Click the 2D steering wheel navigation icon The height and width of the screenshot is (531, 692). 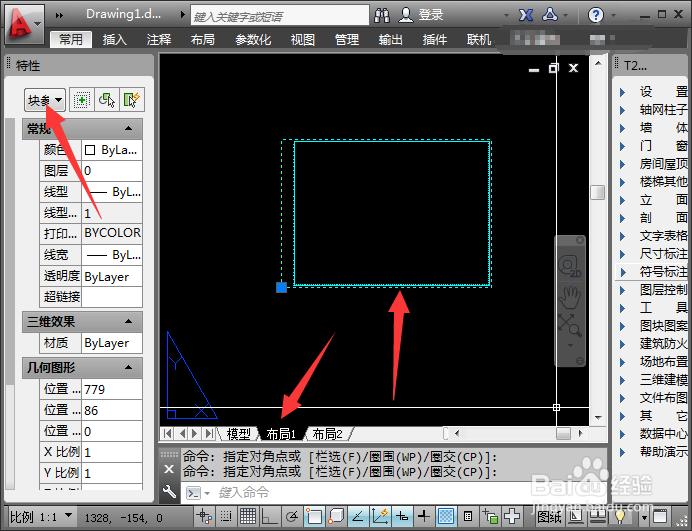pyautogui.click(x=570, y=267)
